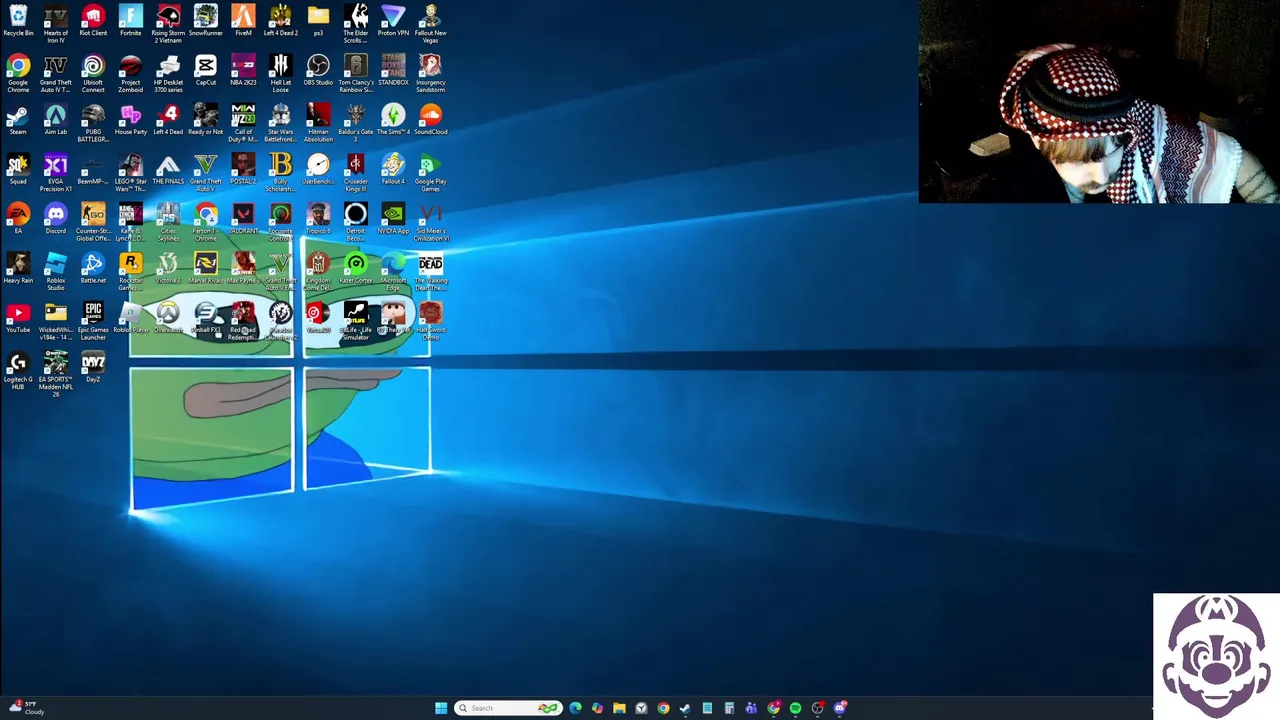Open the Riot Client shortcut
The width and height of the screenshot is (1280, 720).
point(93,22)
